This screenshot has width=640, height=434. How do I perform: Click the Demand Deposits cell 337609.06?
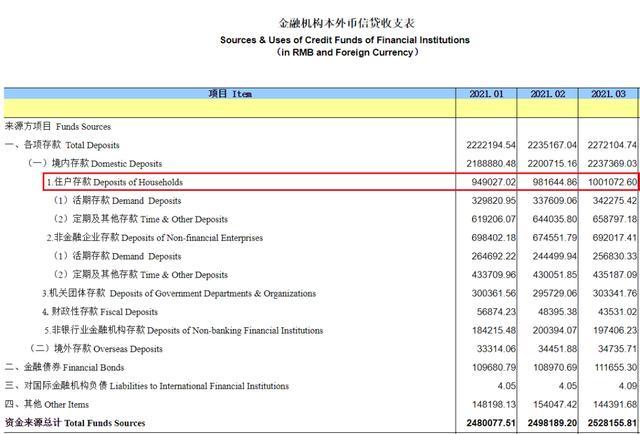pyautogui.click(x=555, y=200)
